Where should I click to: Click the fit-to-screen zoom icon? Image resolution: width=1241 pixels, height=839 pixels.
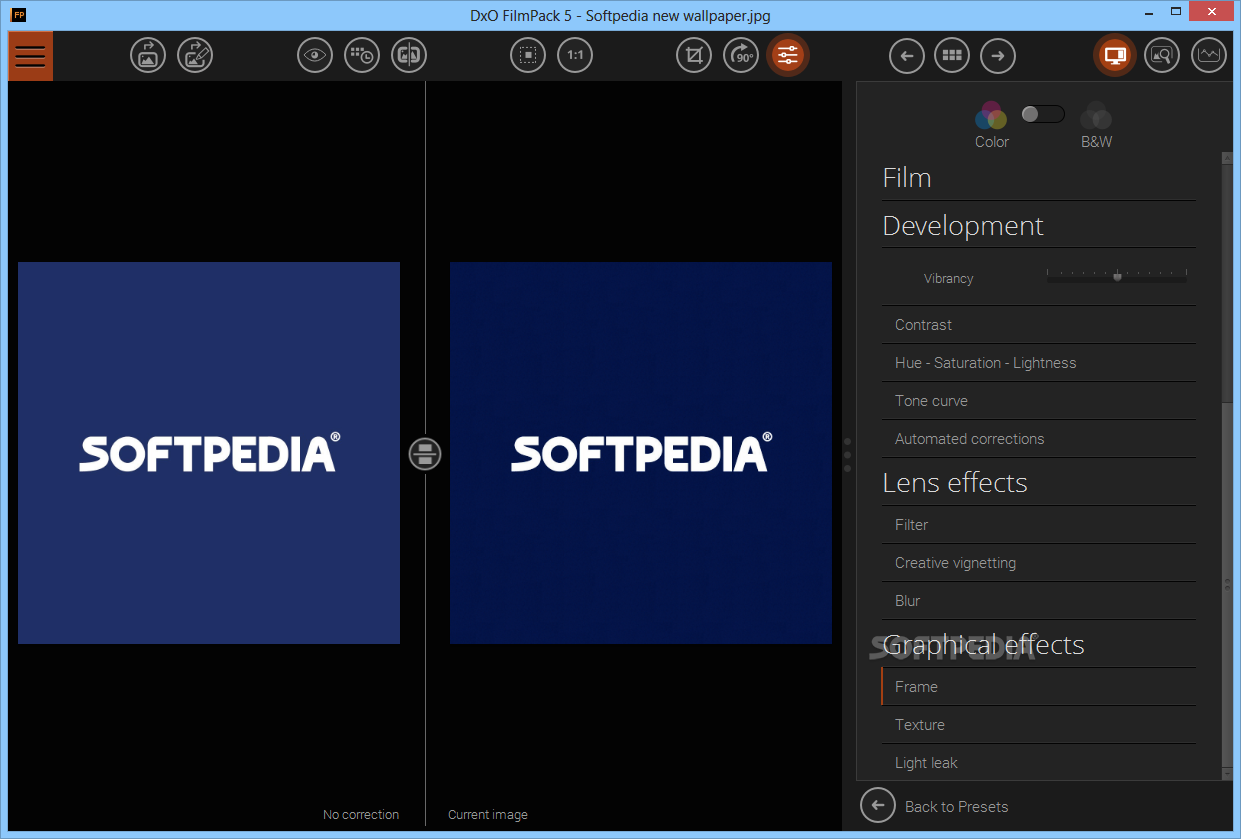(x=528, y=55)
